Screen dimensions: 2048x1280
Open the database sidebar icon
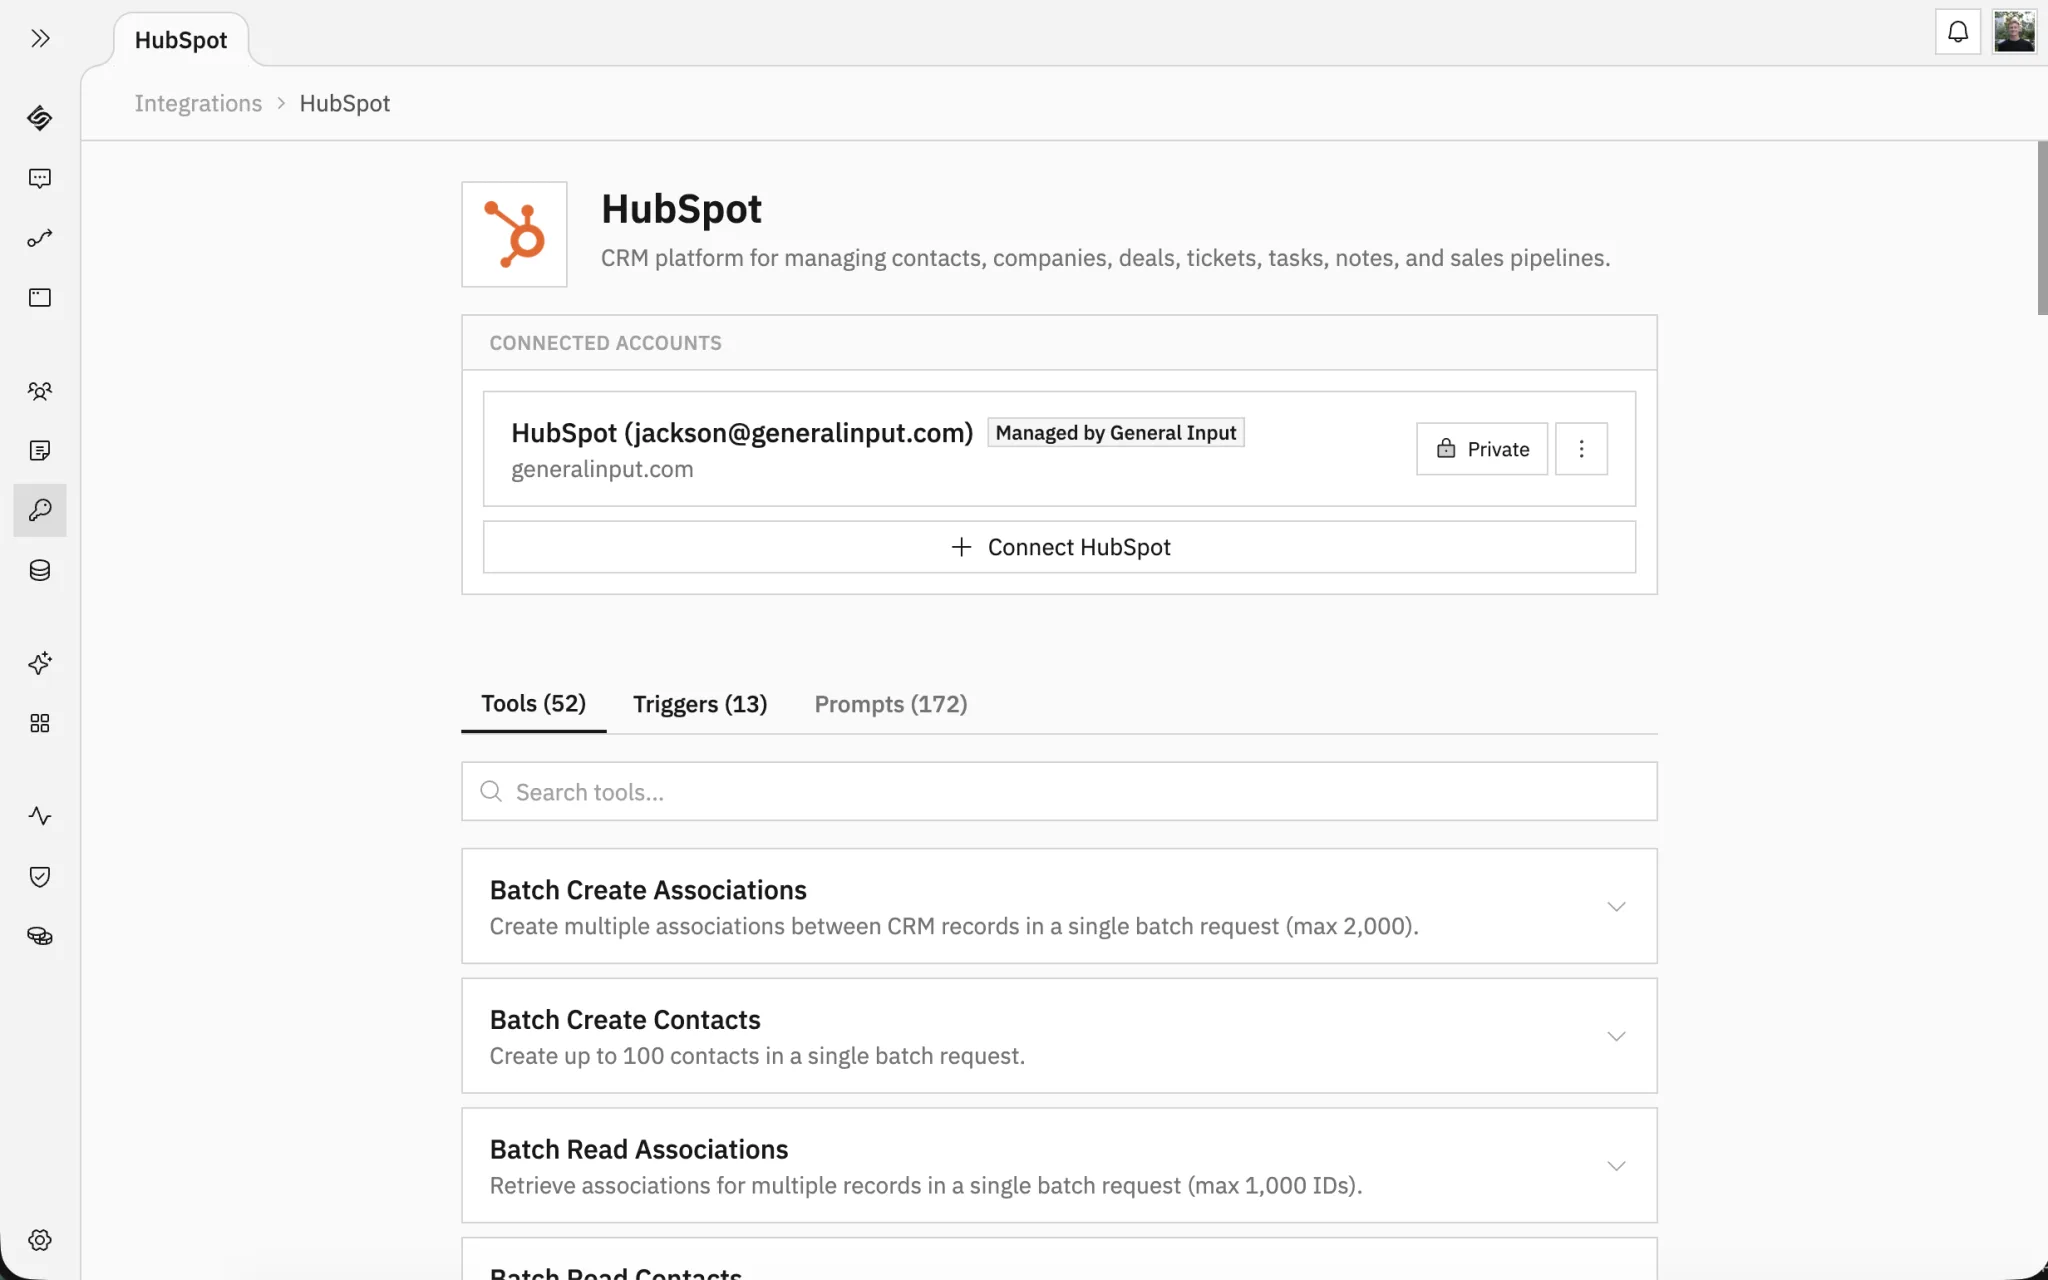(40, 570)
